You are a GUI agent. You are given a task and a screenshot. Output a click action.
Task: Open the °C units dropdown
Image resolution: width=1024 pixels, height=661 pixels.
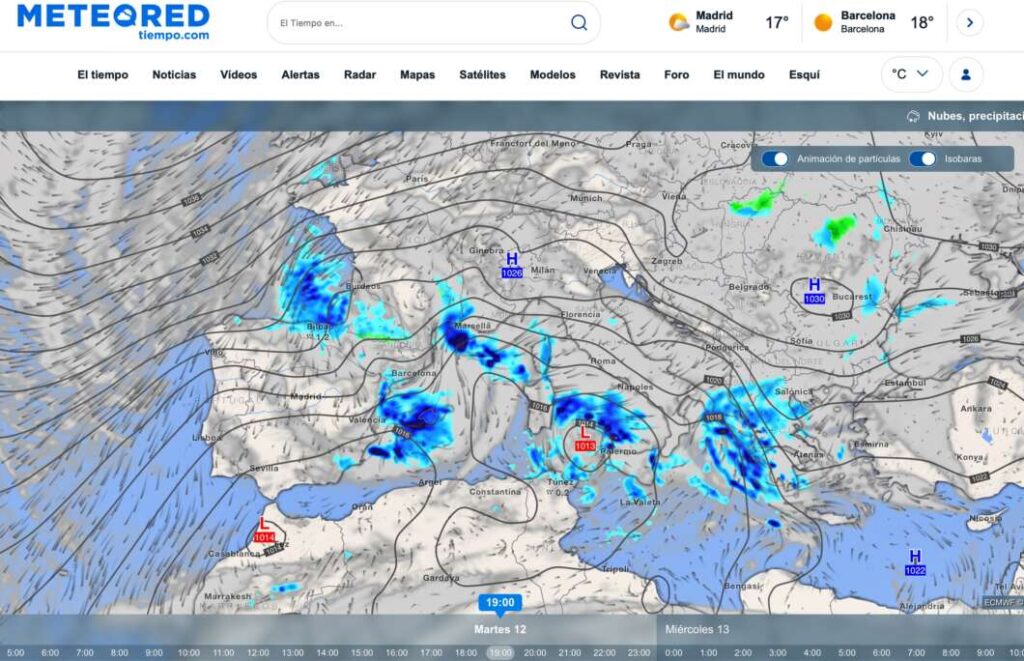[911, 74]
